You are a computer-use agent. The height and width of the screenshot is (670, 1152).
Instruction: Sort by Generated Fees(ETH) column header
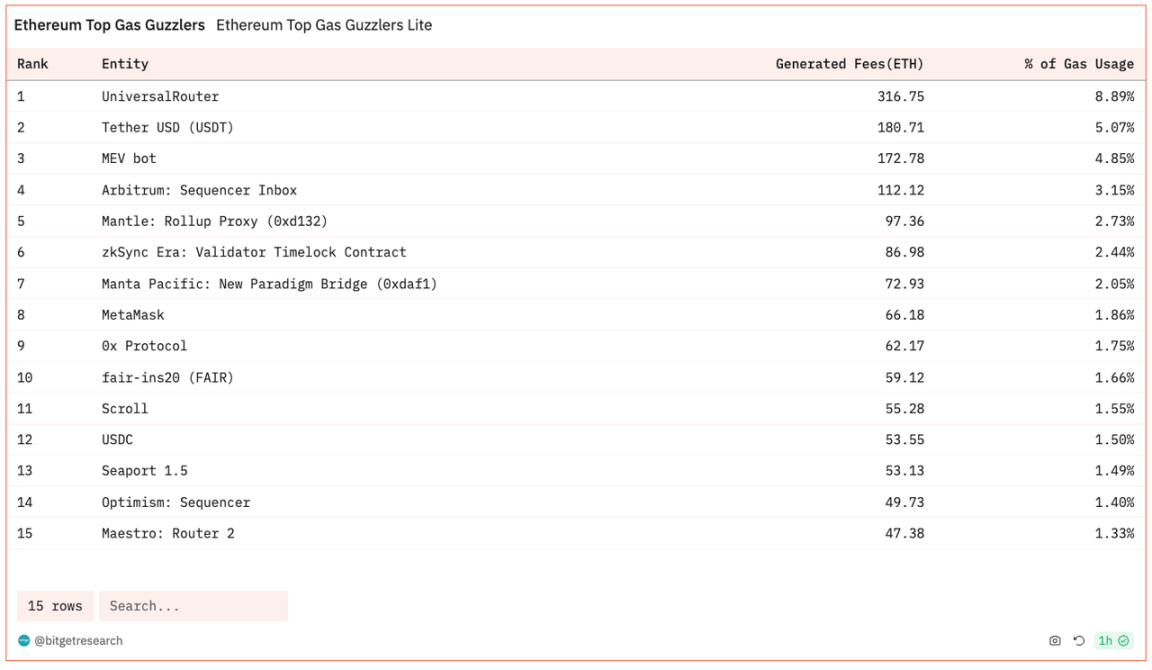(x=849, y=64)
